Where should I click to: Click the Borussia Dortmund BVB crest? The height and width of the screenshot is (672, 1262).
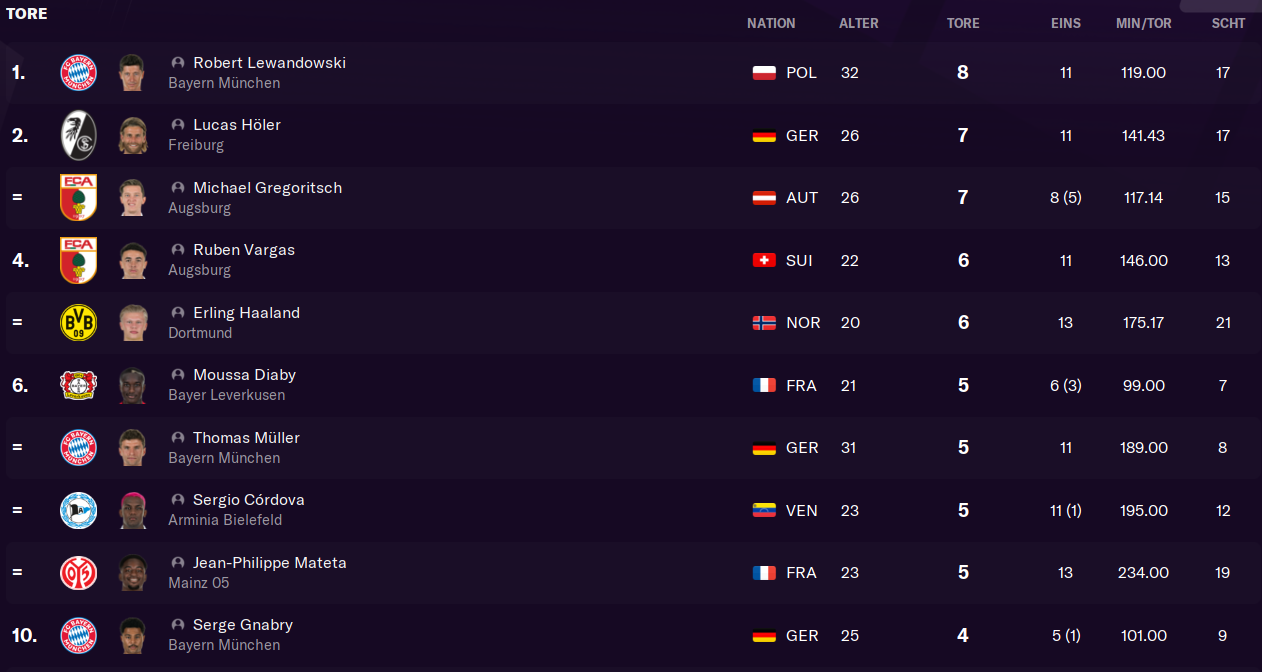78,323
